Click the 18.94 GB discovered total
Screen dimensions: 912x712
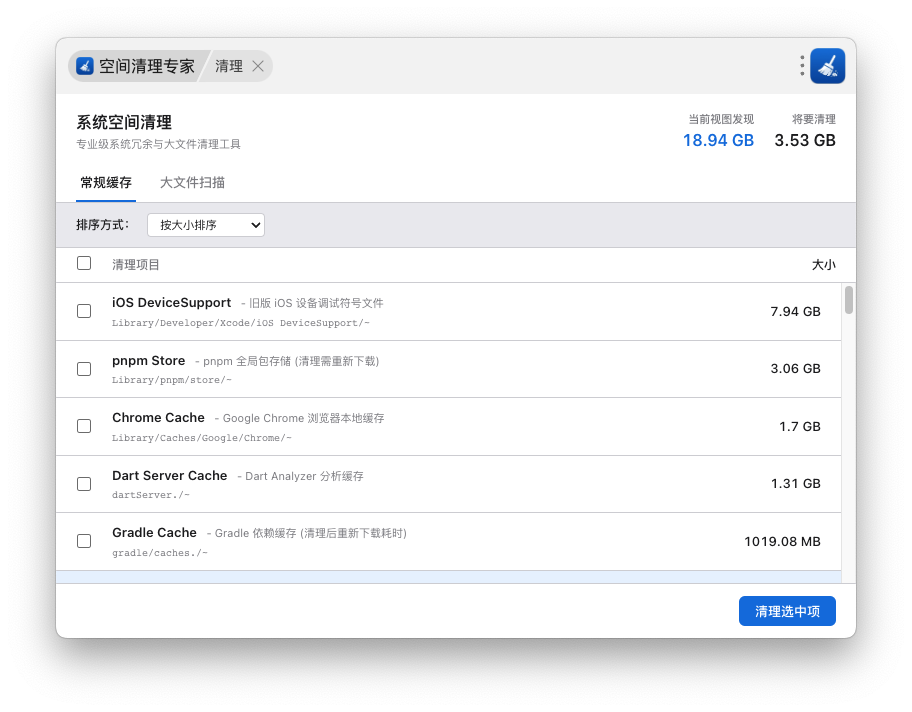pyautogui.click(x=718, y=140)
